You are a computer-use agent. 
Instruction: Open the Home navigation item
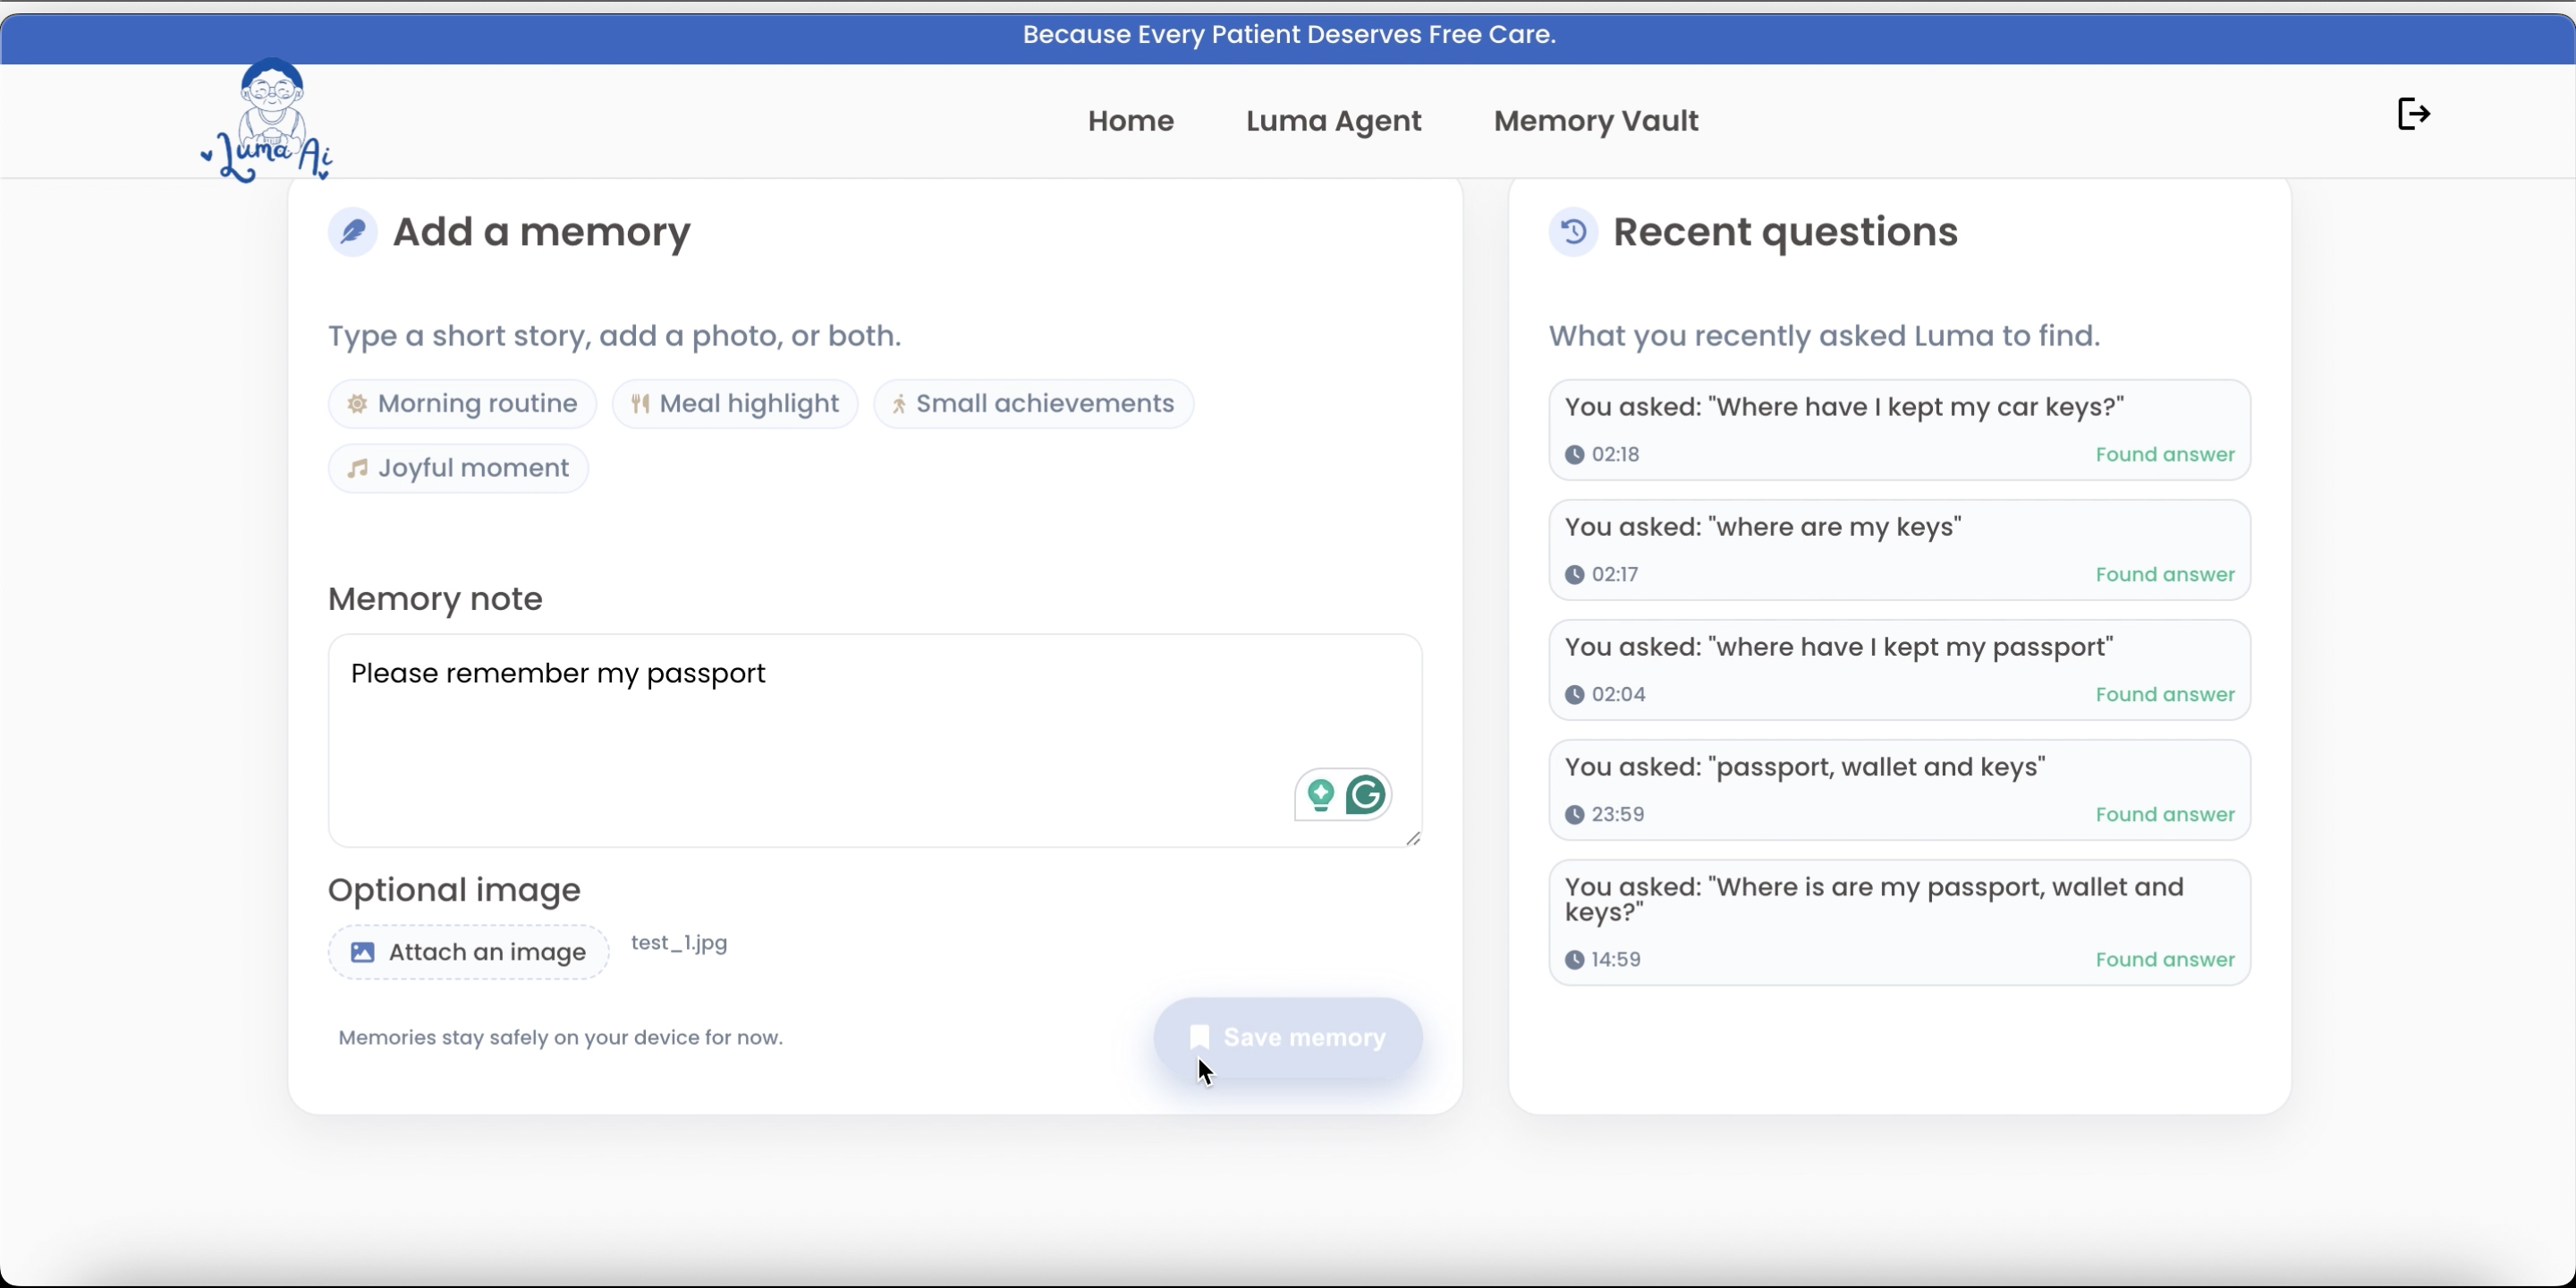(x=1130, y=121)
